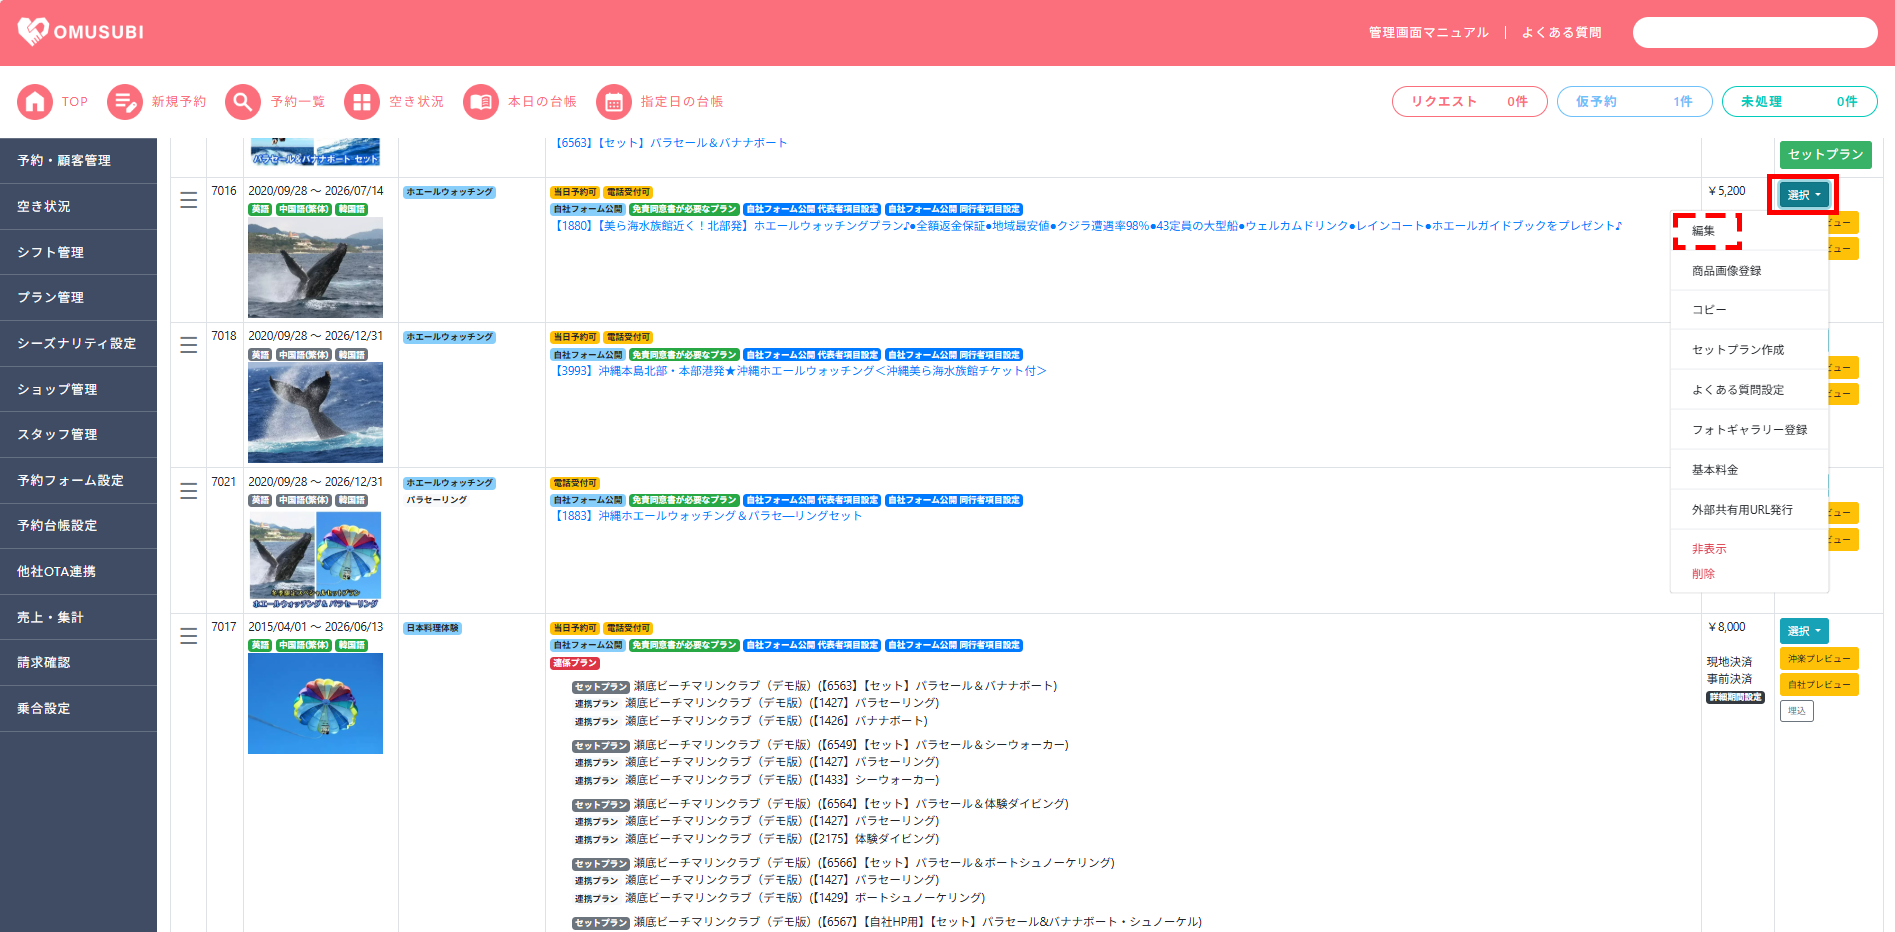Expand the 選択 dropdown for plan 7017

click(1803, 631)
